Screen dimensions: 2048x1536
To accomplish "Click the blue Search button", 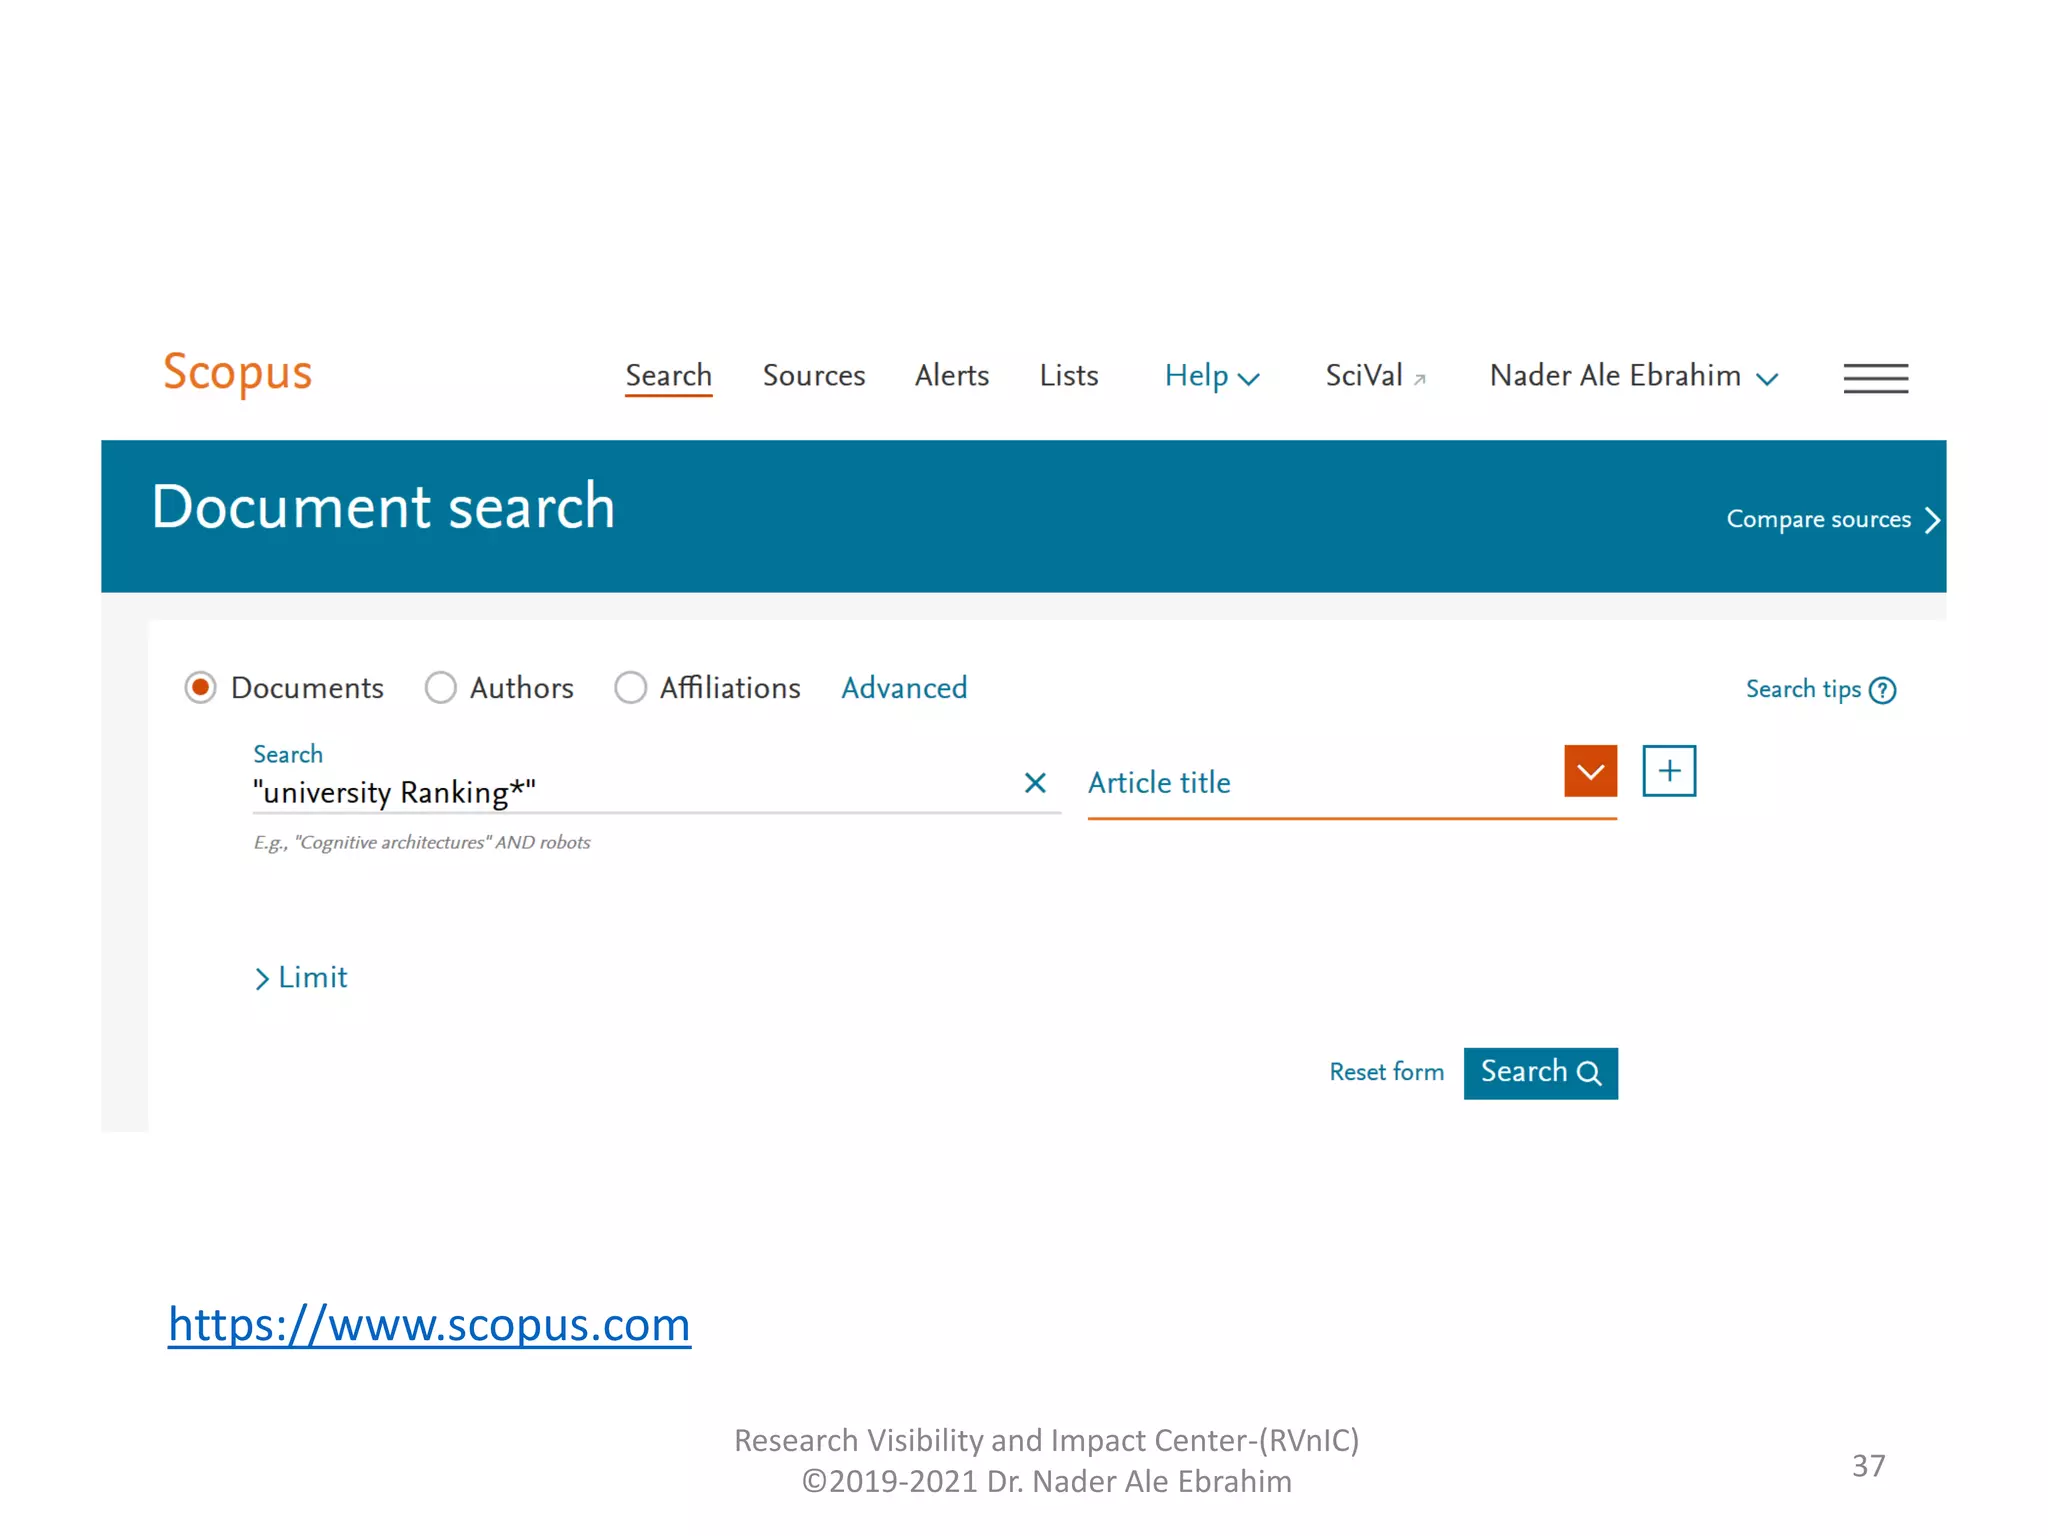I will (1540, 1073).
